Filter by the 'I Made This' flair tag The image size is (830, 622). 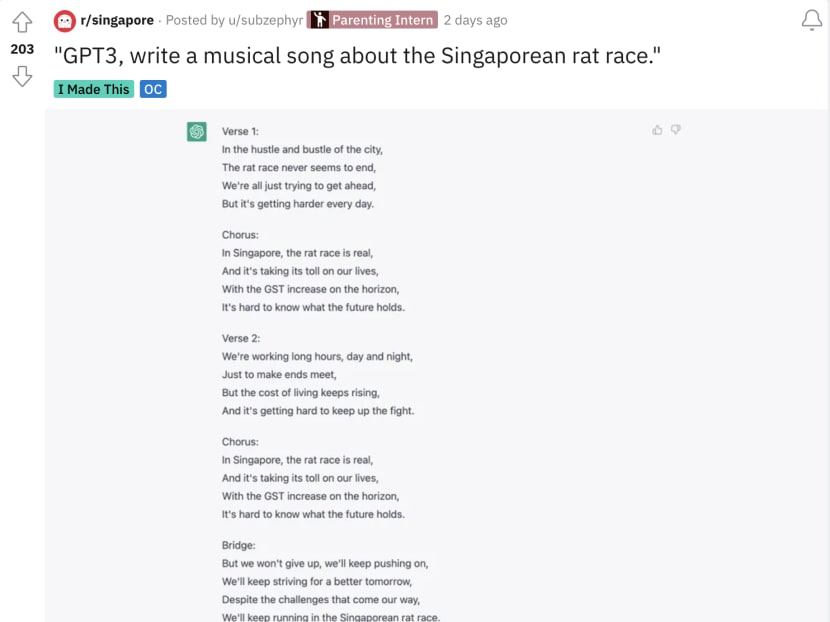94,89
